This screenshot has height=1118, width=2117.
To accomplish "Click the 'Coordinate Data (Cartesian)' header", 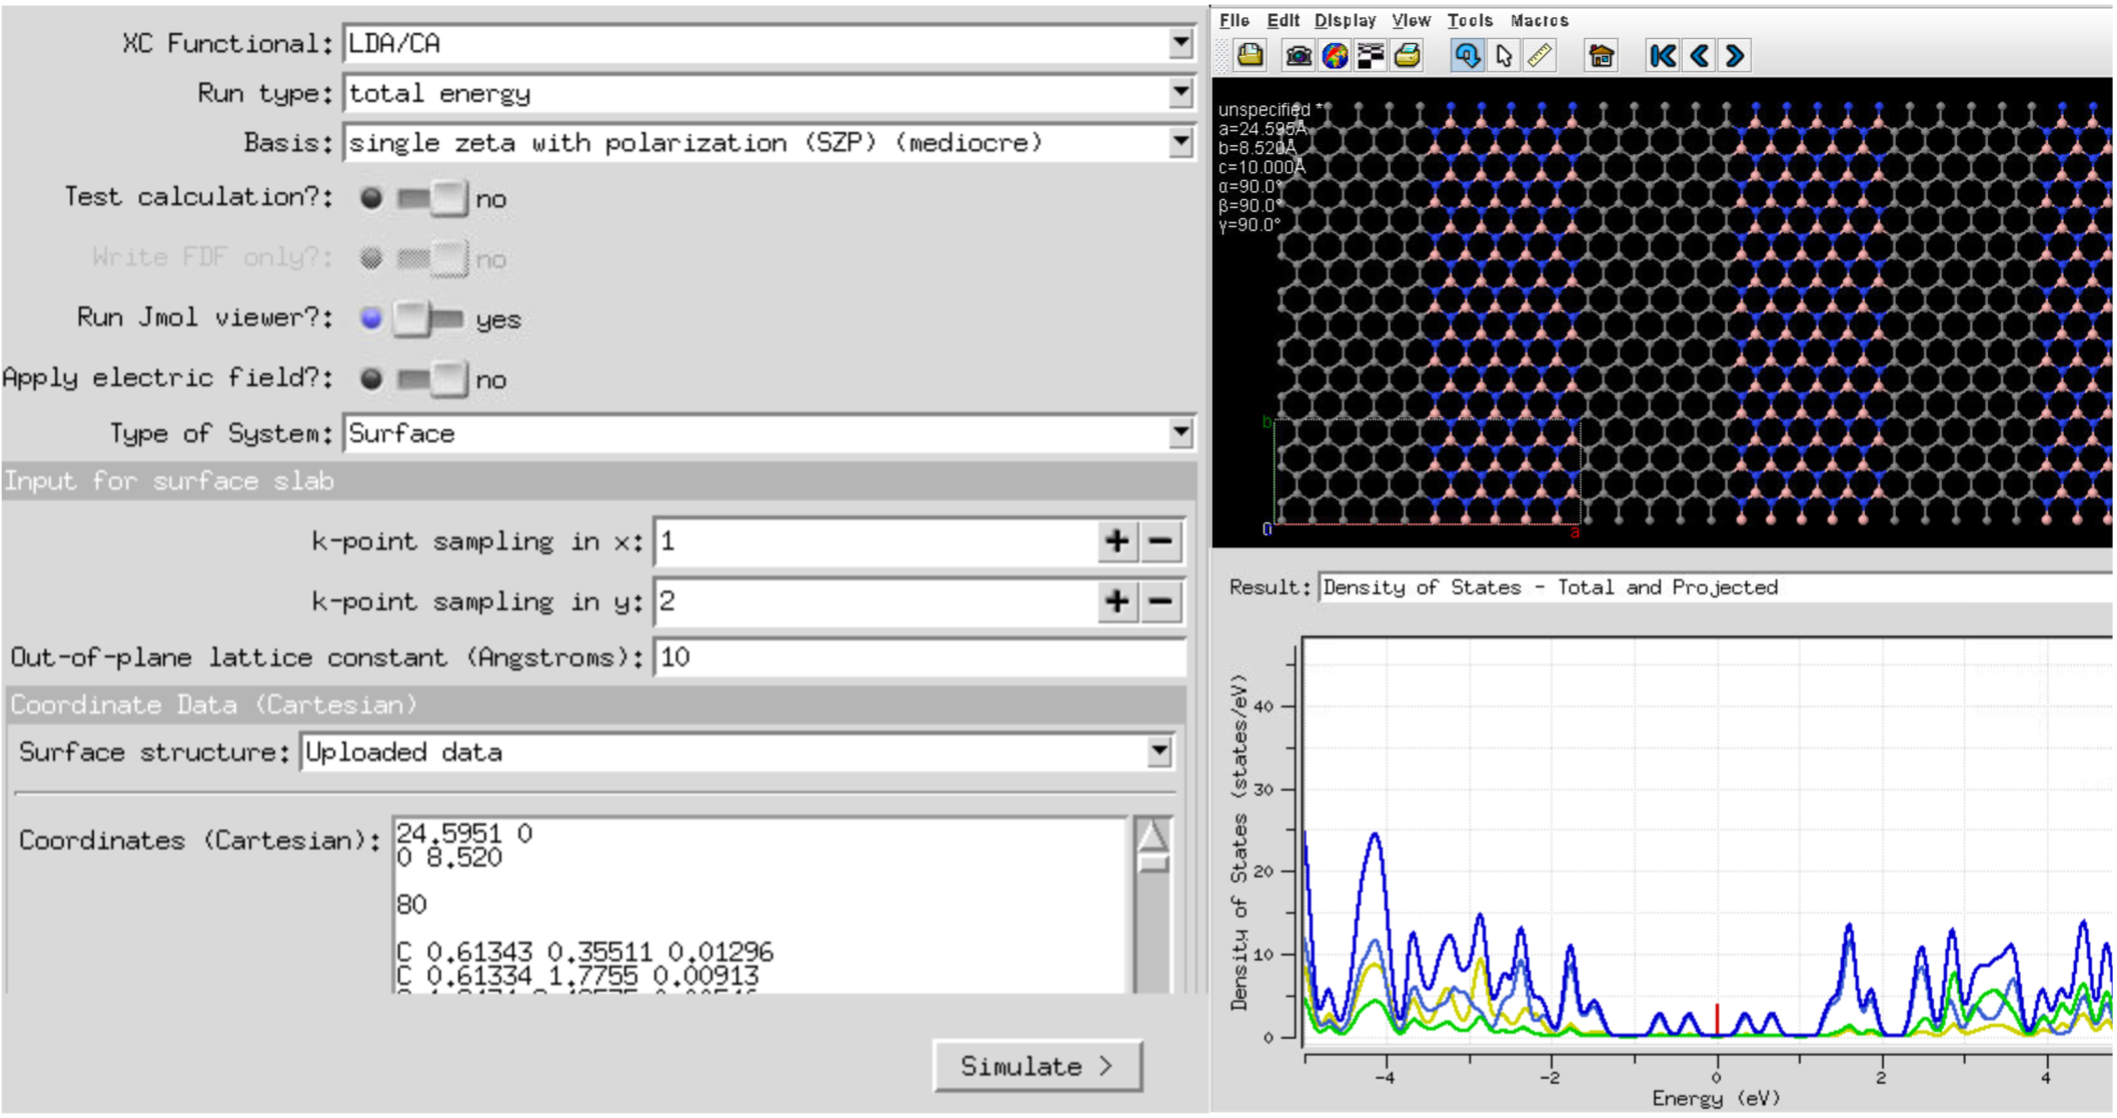I will pos(596,705).
